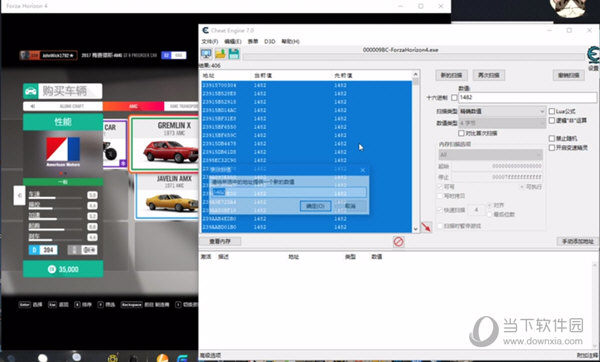
Task: Toggle the 写时拷贝 checkbox
Action: click(440, 196)
